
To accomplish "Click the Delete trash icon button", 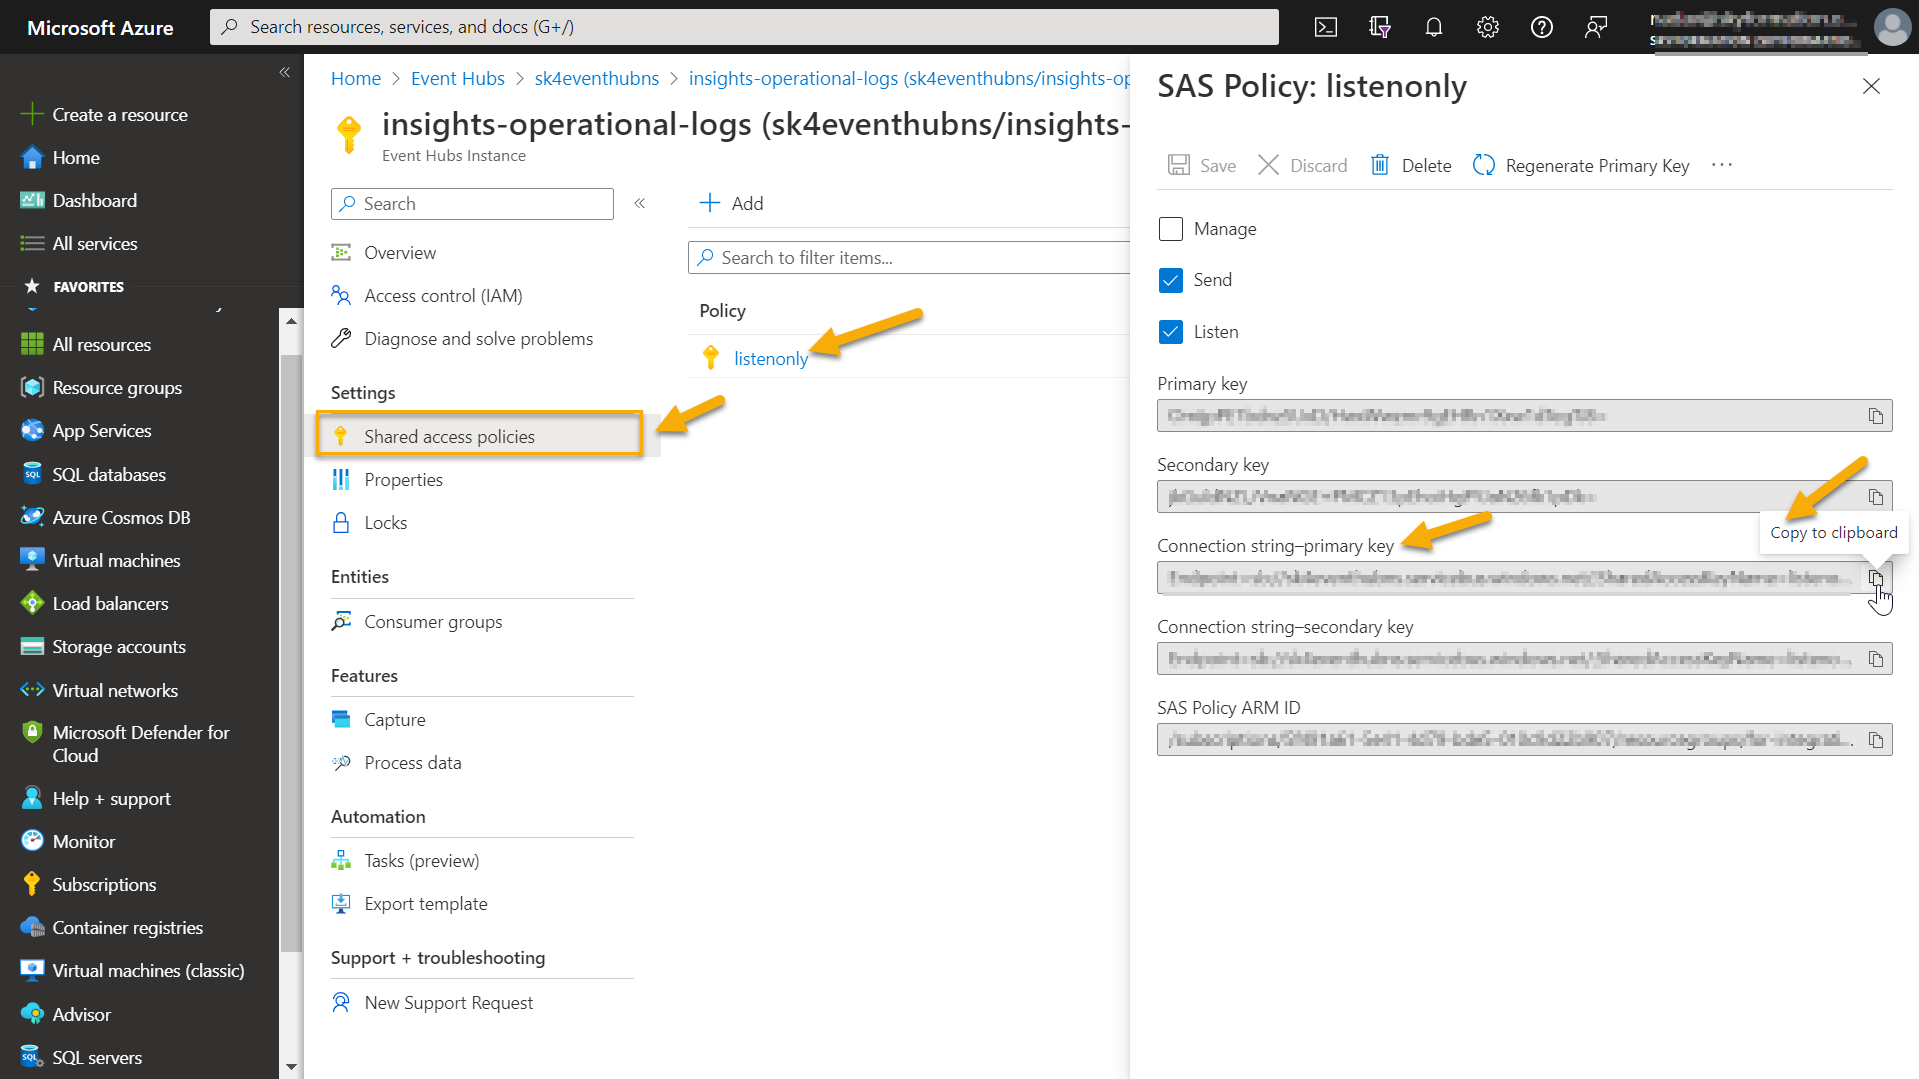I will click(x=1411, y=165).
